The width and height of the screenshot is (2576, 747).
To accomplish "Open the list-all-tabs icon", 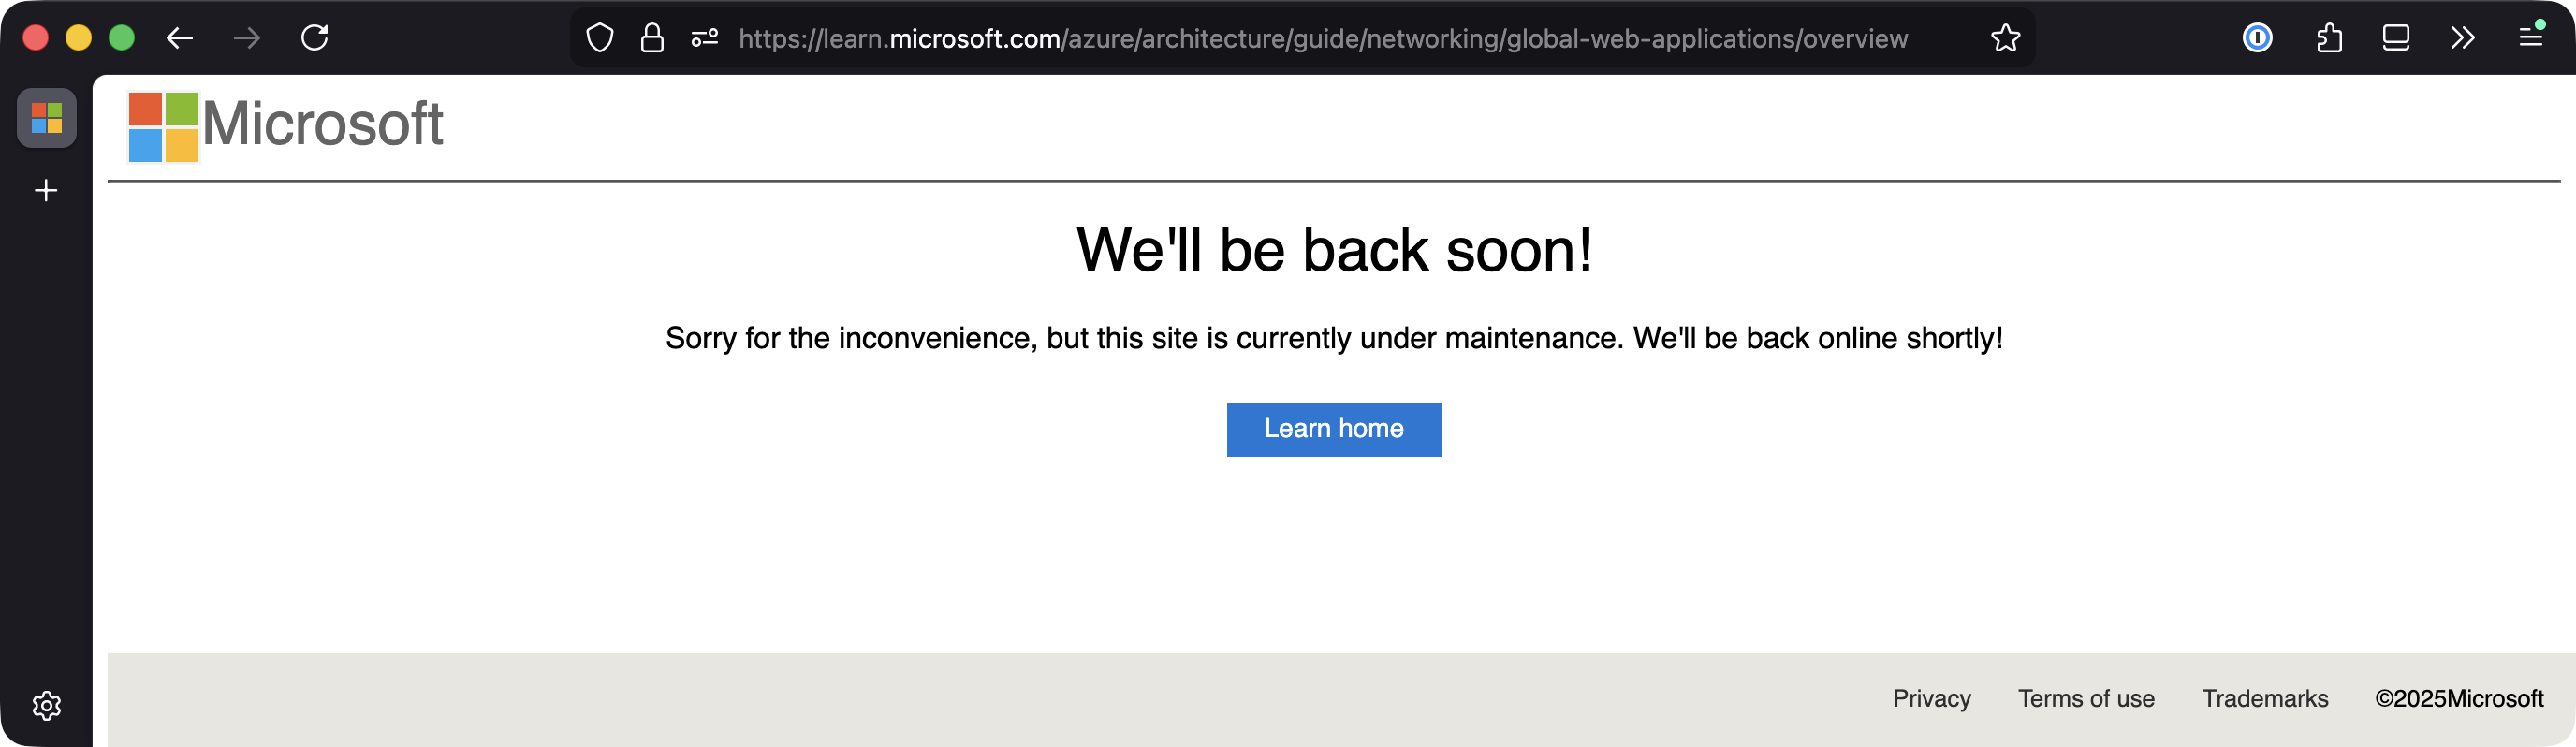I will (2395, 38).
